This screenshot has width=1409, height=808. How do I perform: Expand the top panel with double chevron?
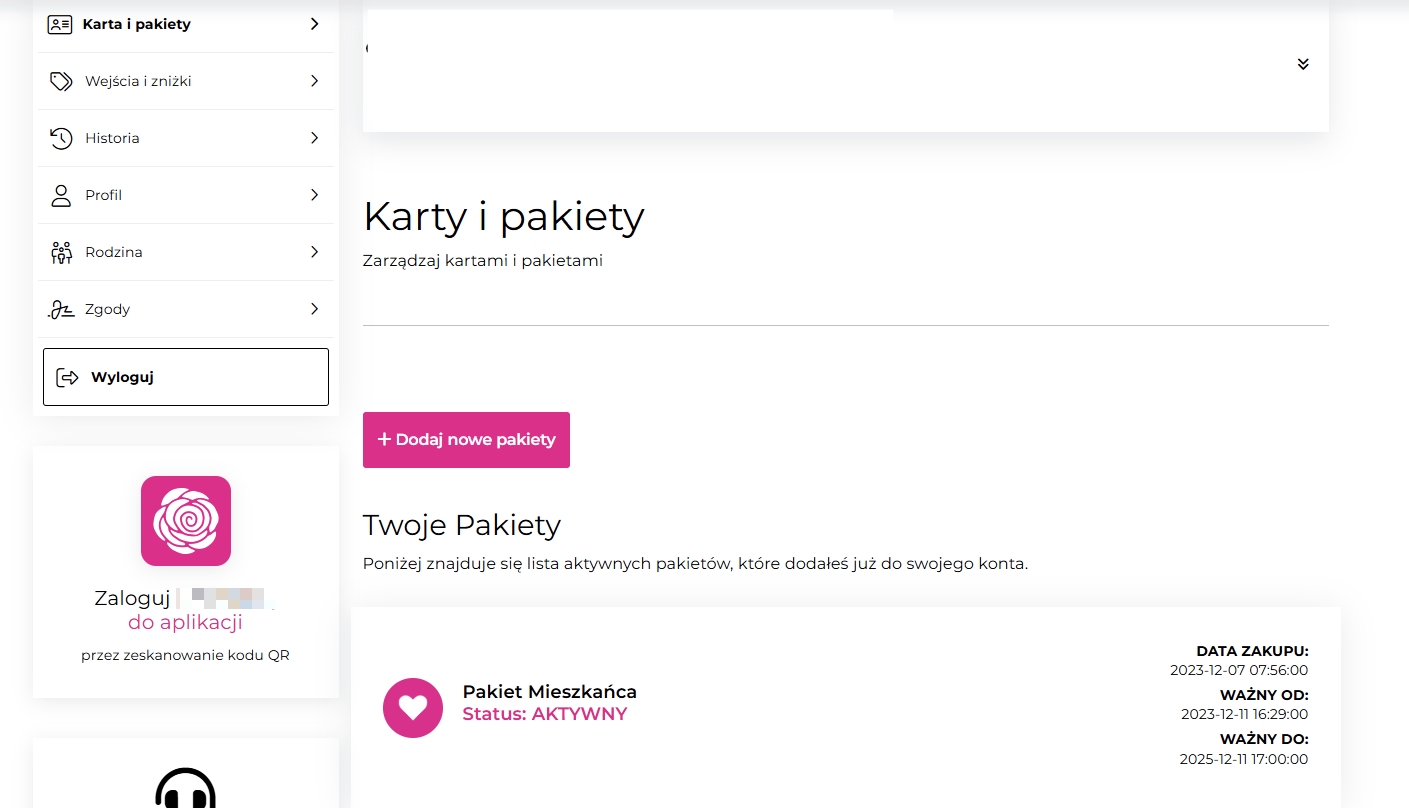point(1302,64)
